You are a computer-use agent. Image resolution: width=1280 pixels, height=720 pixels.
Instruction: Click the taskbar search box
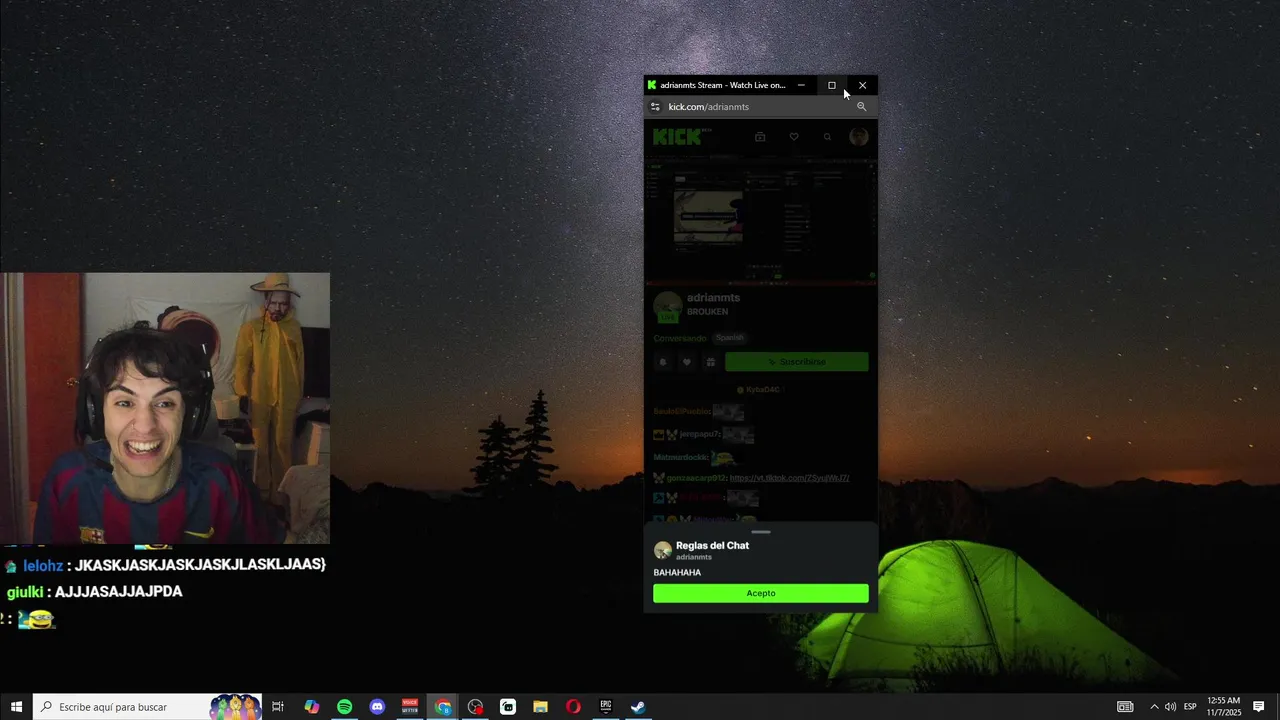tap(148, 707)
